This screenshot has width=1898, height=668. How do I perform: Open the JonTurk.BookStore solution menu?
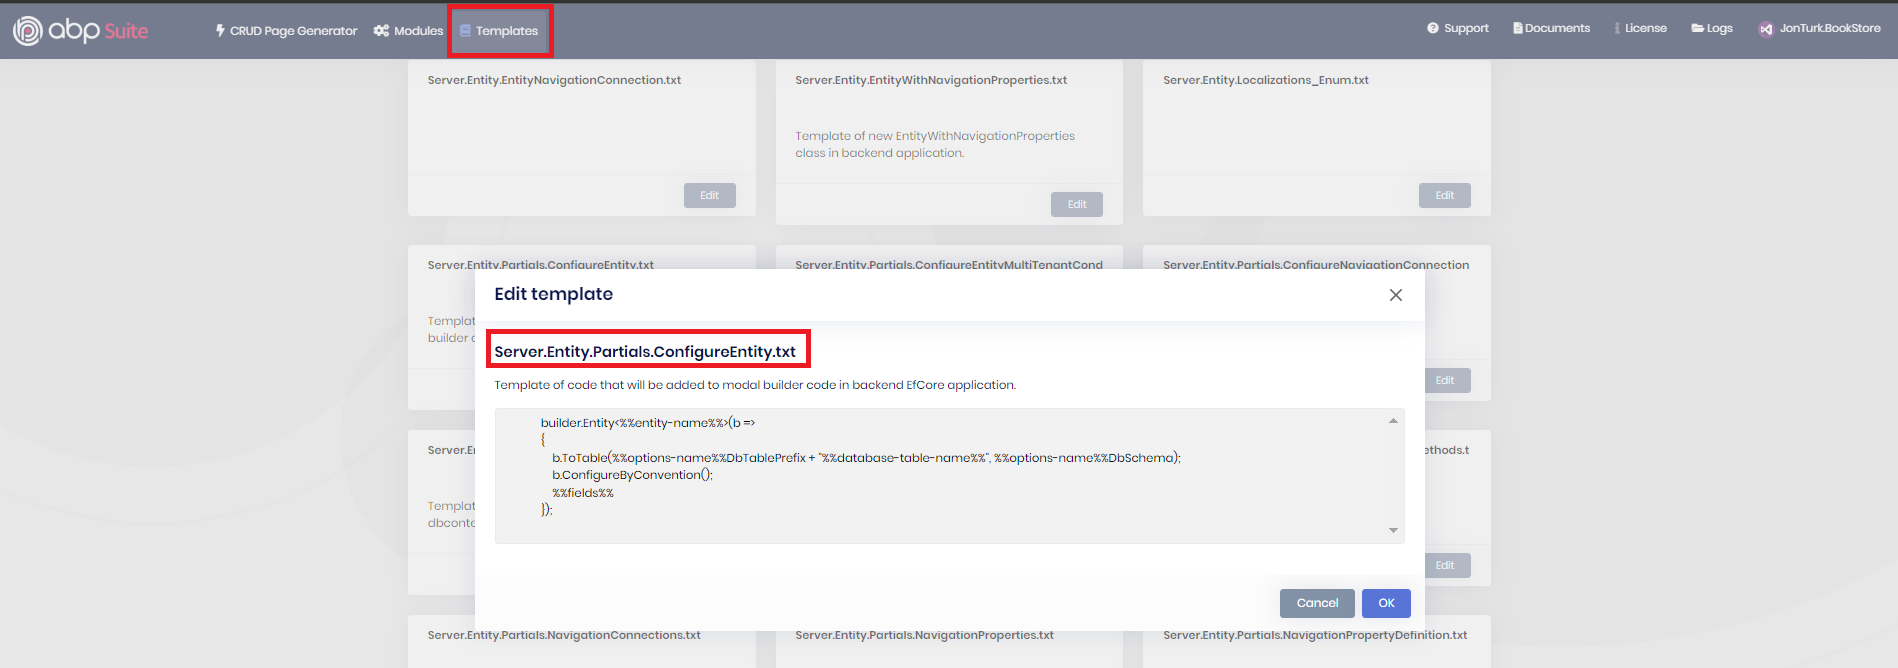(1829, 28)
